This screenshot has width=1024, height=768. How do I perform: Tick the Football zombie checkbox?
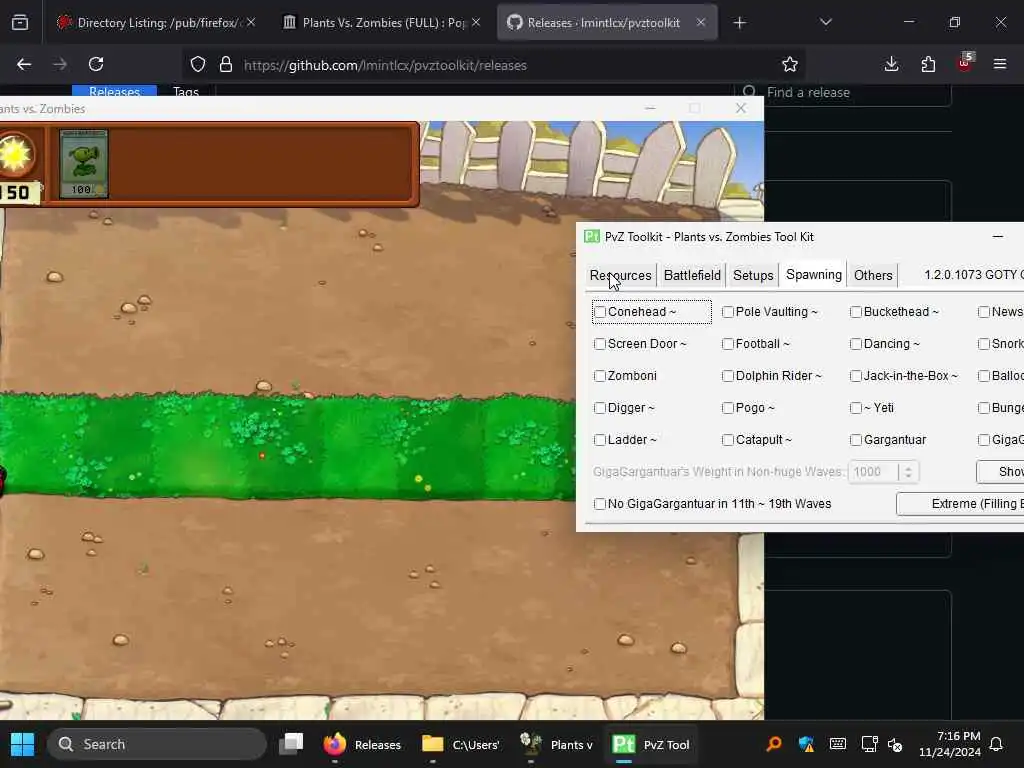[728, 344]
